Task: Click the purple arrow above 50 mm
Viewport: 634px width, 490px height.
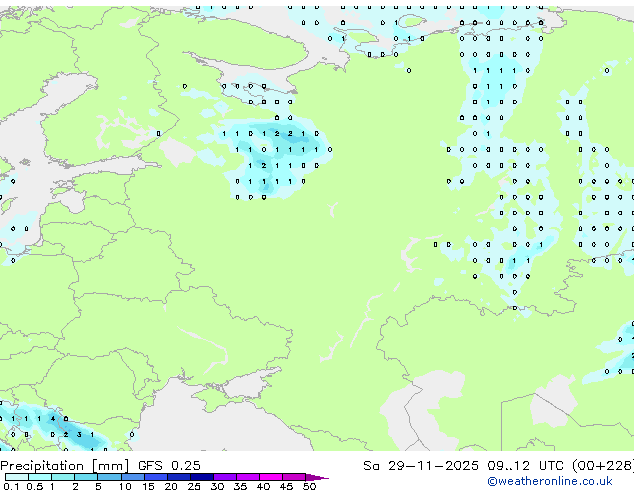Action: coord(316,477)
